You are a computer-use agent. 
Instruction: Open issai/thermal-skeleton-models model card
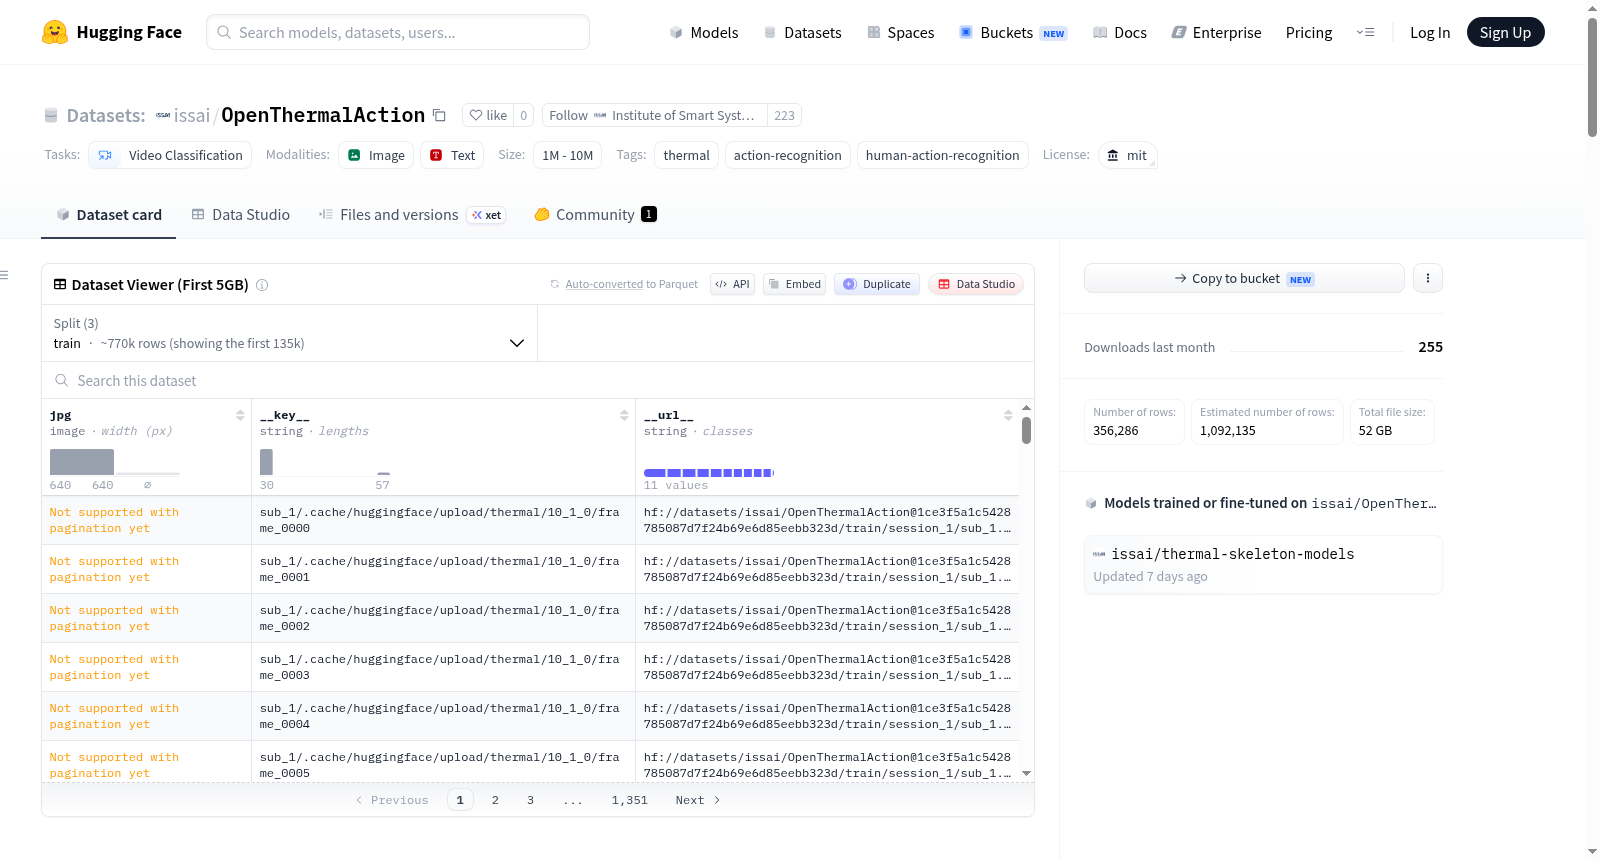tap(1263, 564)
